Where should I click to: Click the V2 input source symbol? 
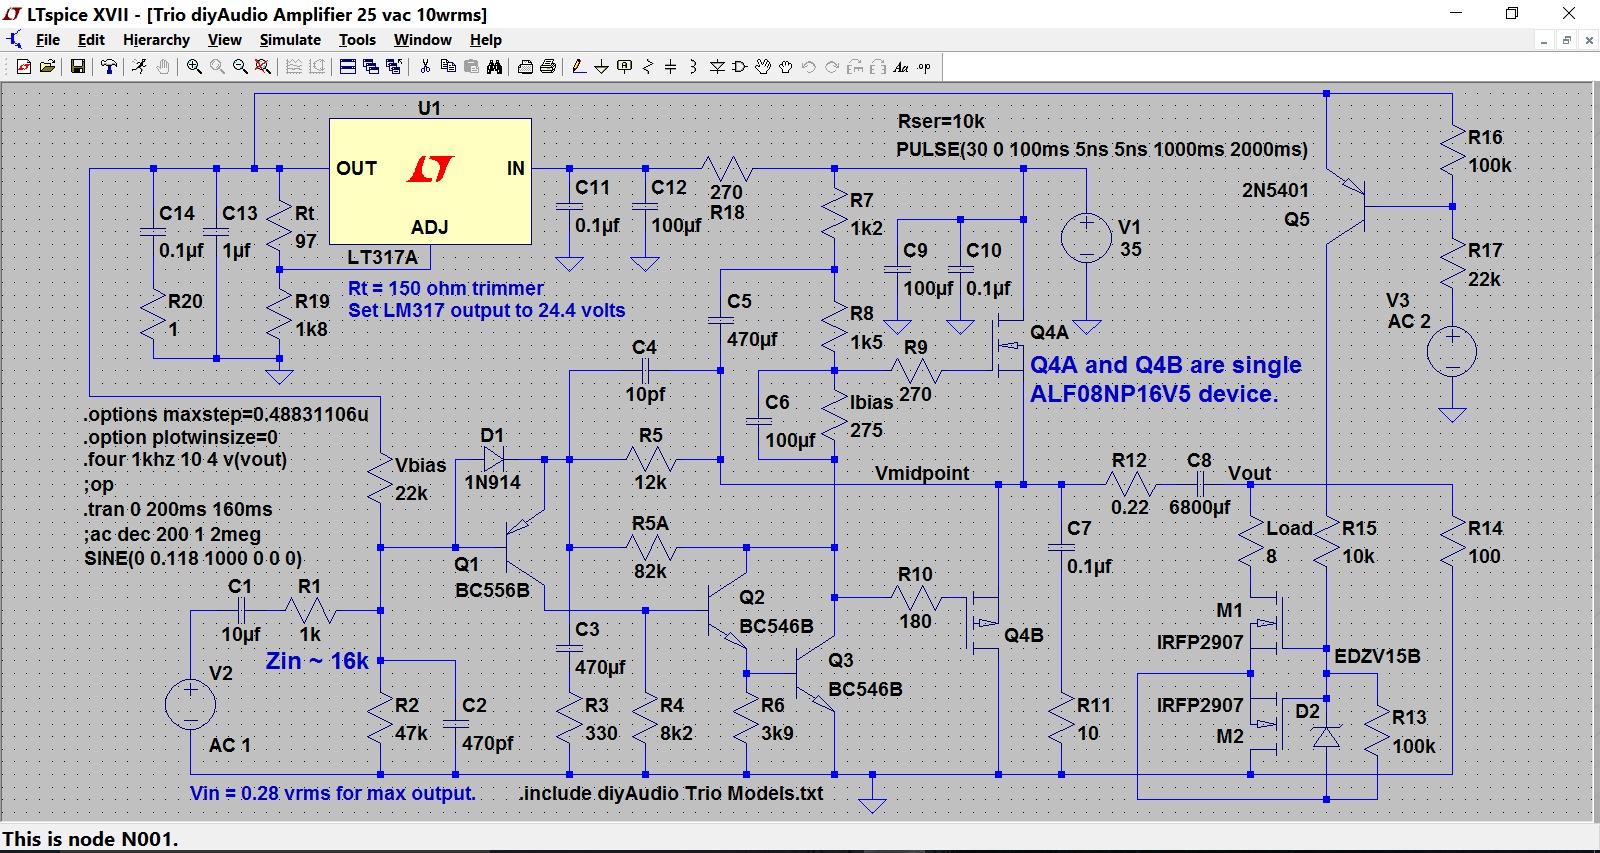point(190,704)
